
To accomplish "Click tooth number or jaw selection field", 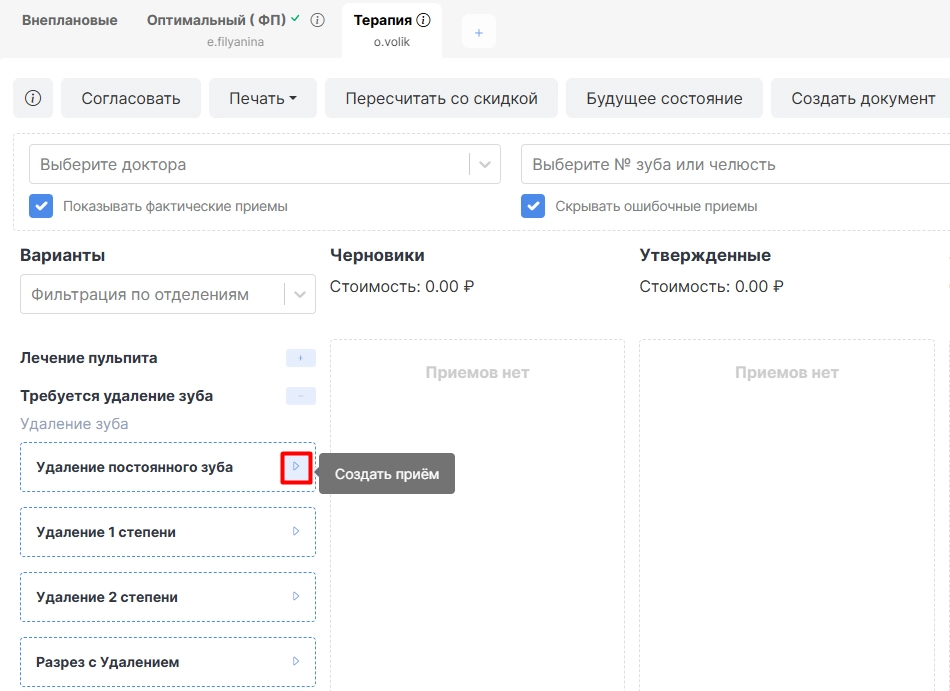I will click(736, 164).
